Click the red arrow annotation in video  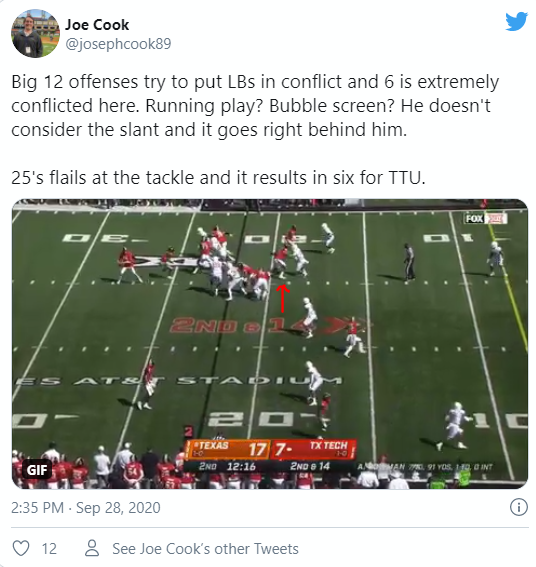(283, 298)
